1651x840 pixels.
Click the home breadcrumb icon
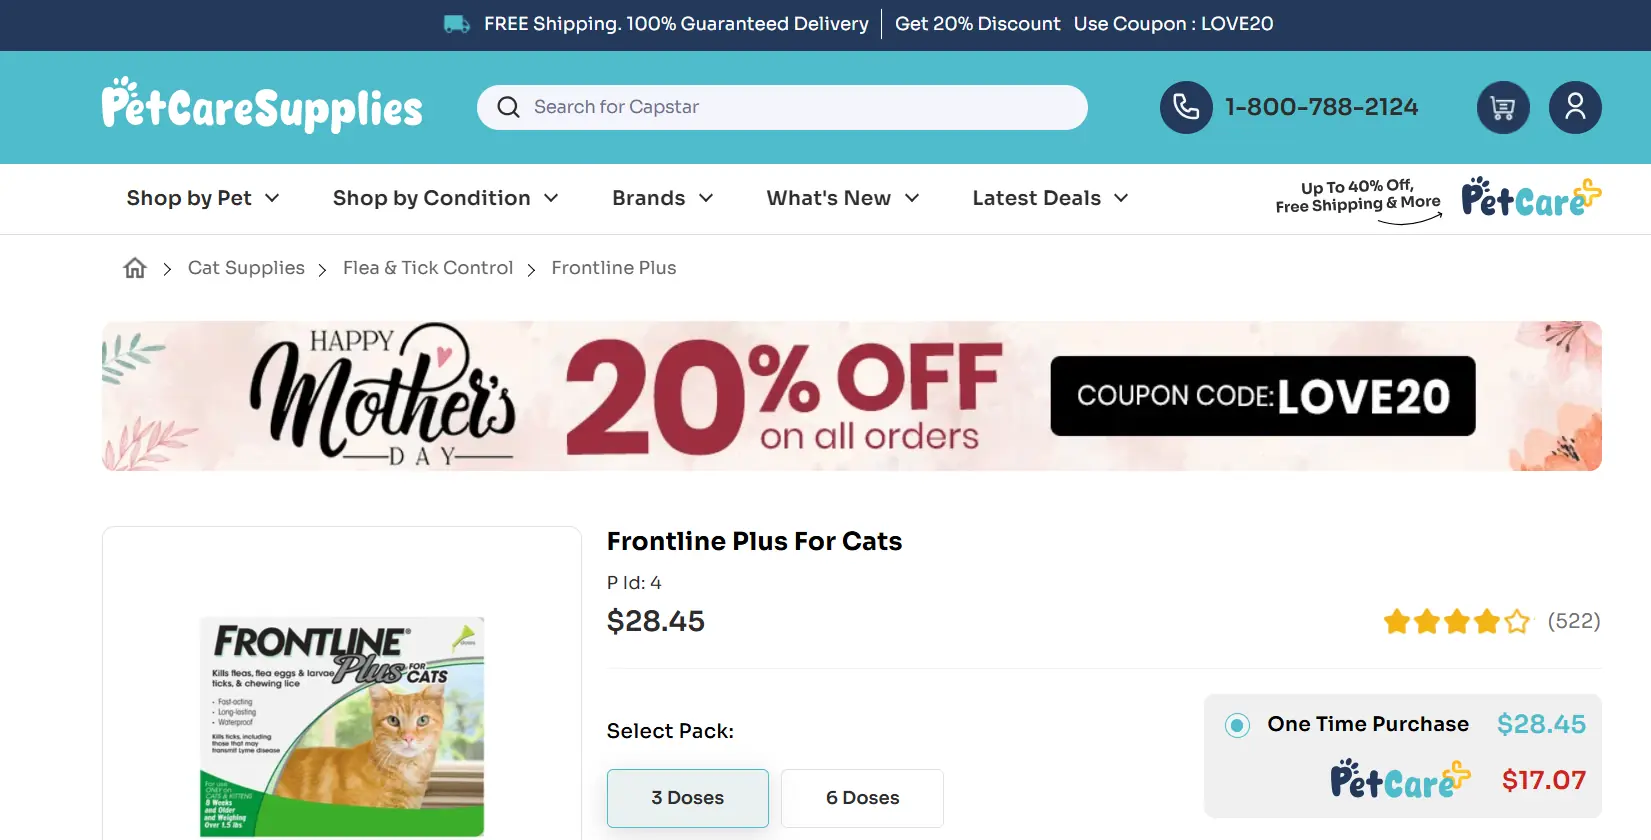pos(134,267)
